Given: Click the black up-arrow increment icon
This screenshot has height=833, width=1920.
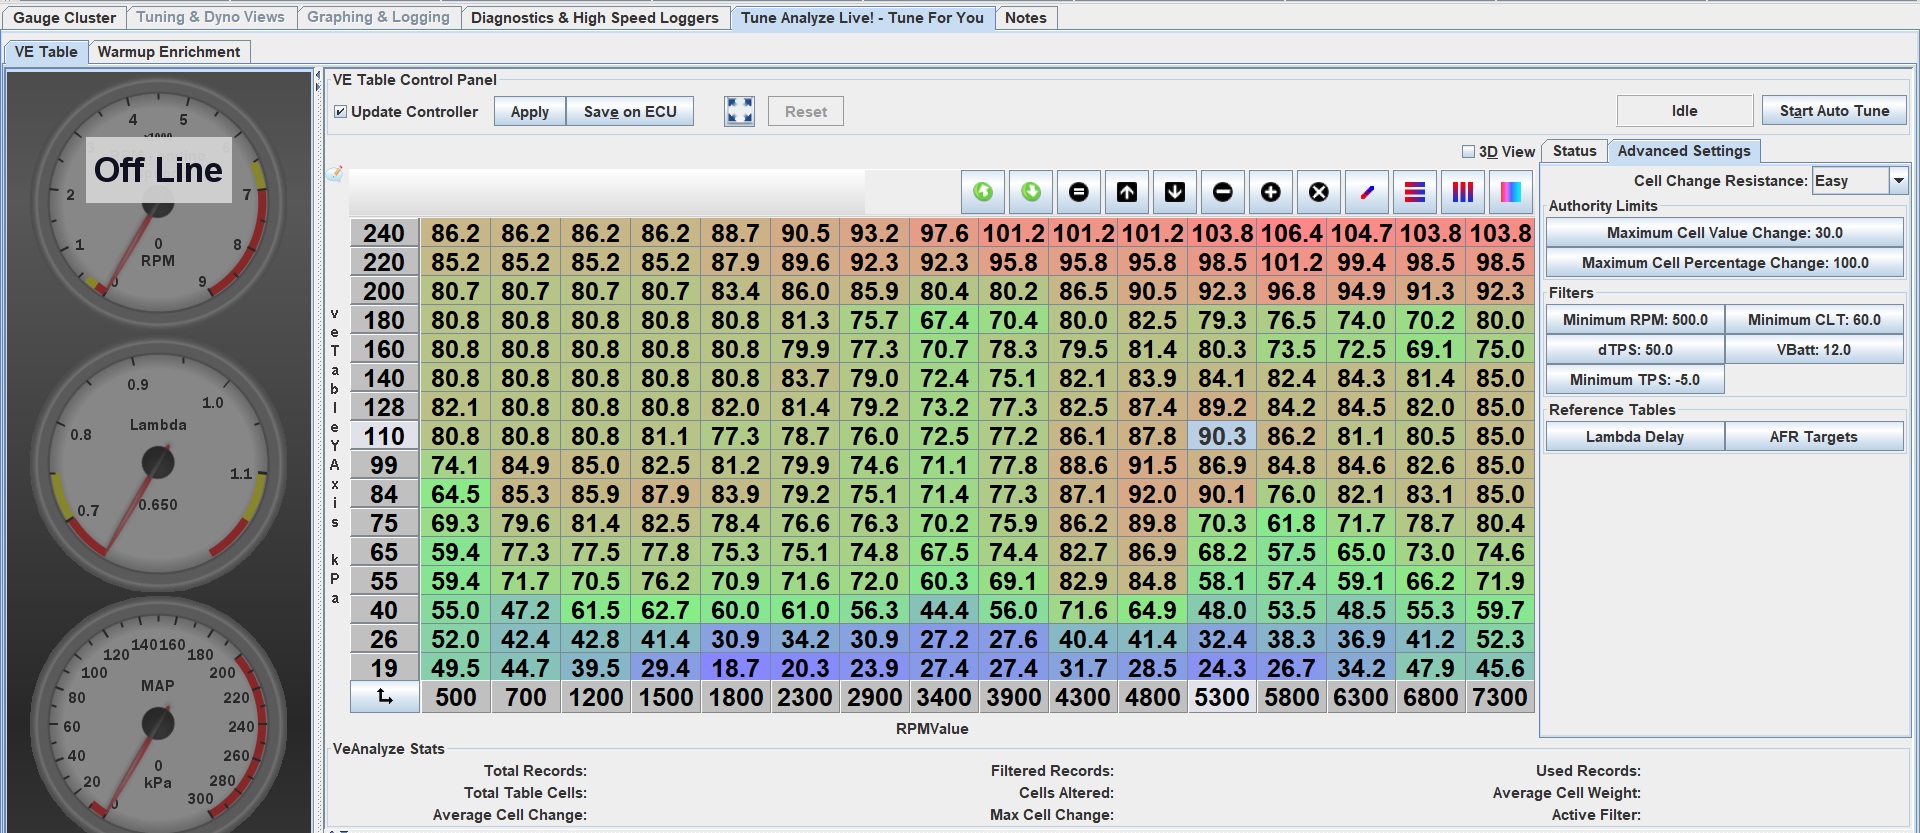Looking at the screenshot, I should coord(1126,192).
